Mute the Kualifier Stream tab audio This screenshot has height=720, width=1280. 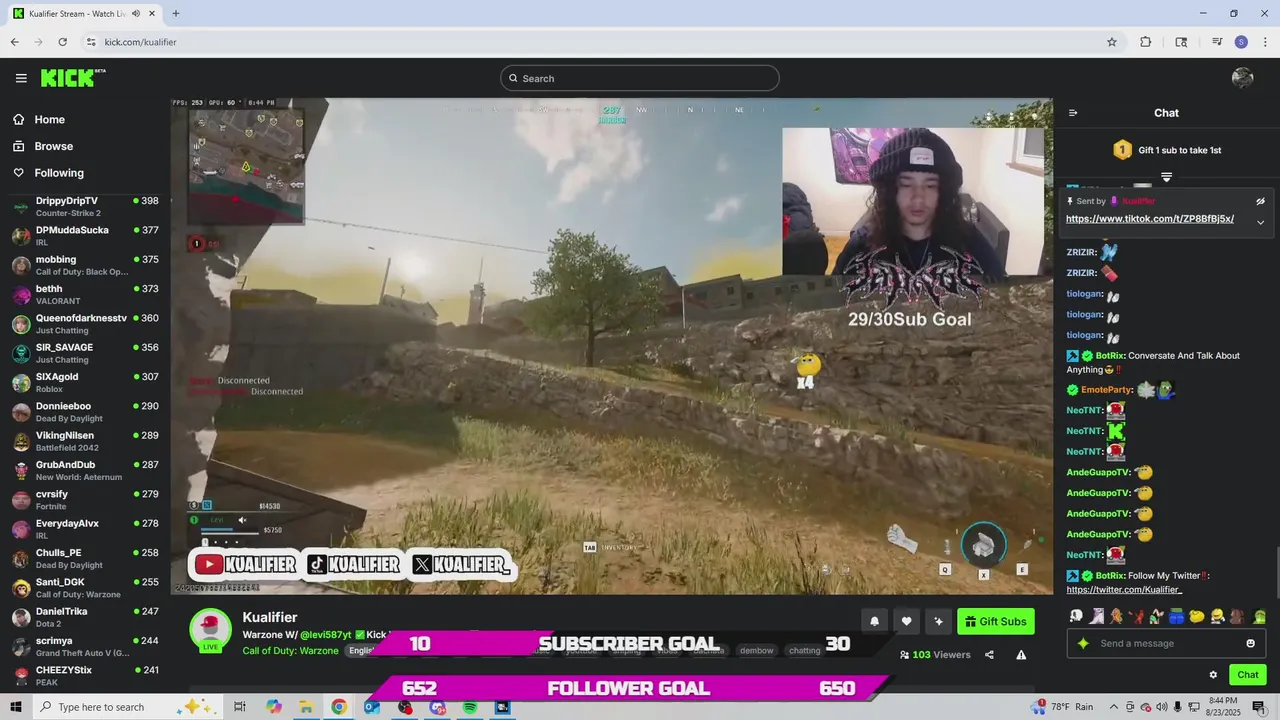[x=136, y=14]
